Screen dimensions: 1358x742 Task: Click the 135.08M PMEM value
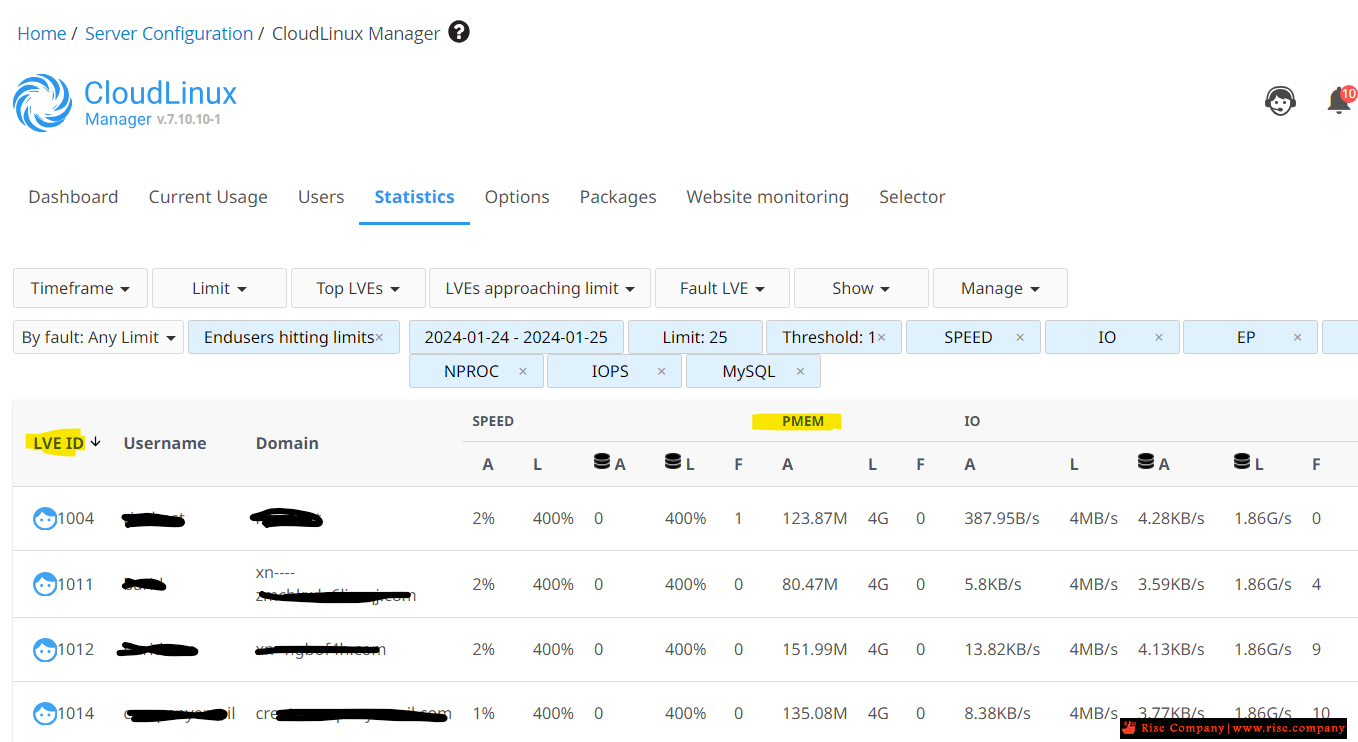pyautogui.click(x=814, y=714)
